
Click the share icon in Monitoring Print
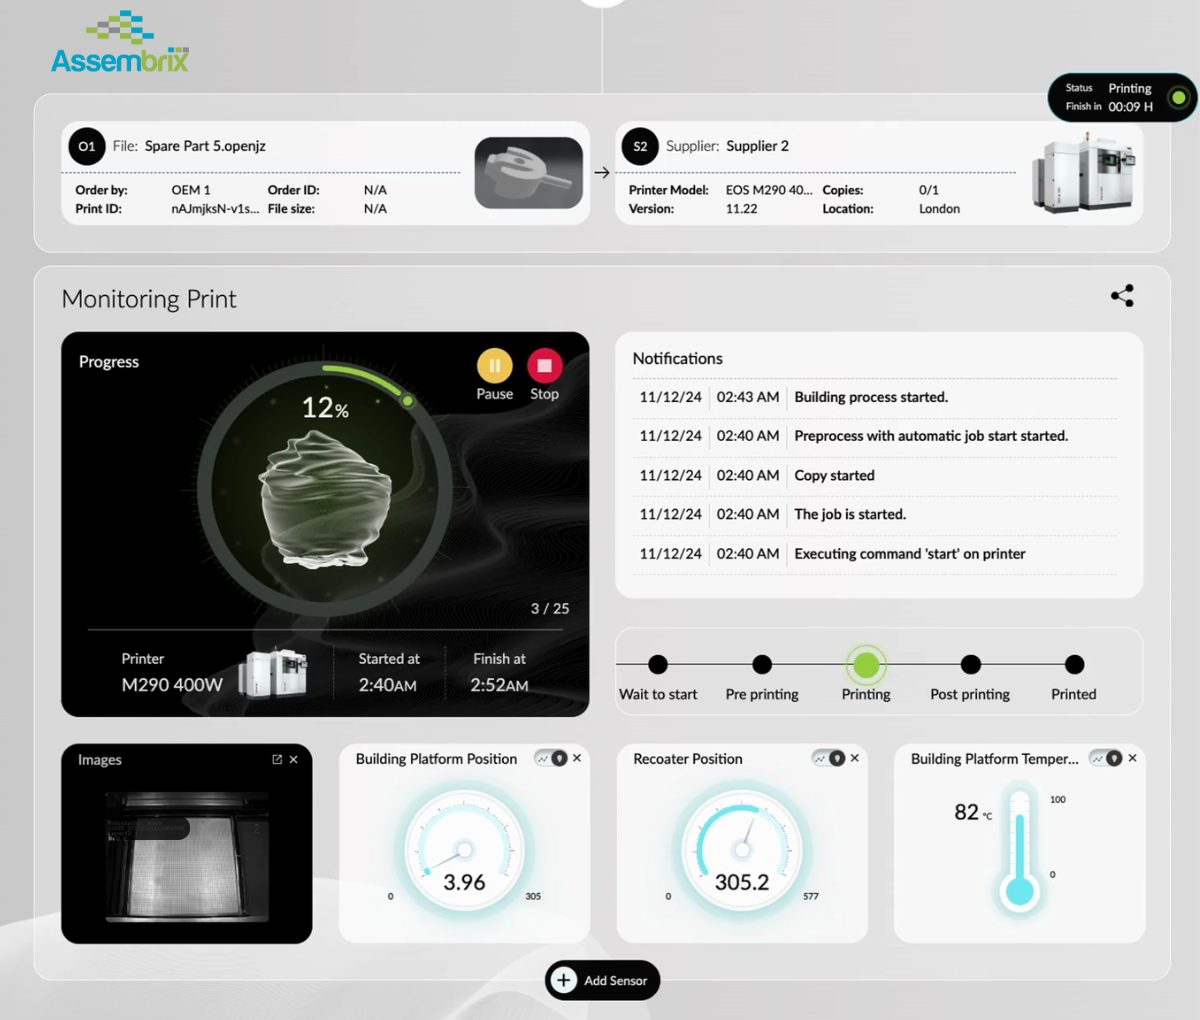[1122, 296]
